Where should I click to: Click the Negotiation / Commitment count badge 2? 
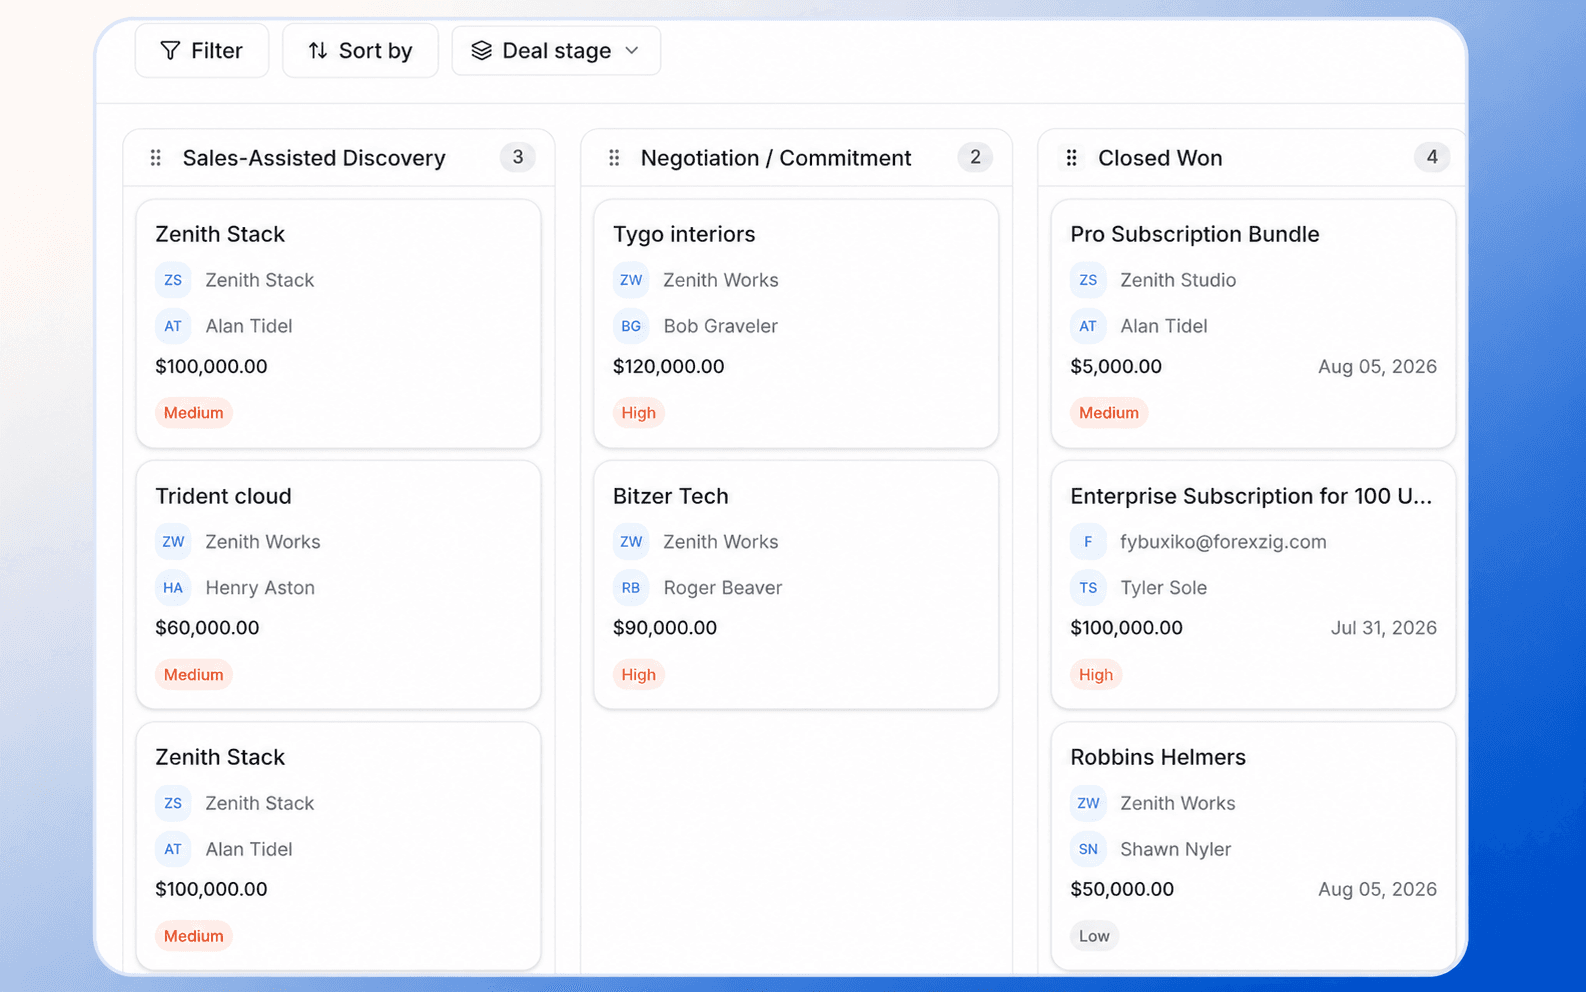[x=975, y=157]
